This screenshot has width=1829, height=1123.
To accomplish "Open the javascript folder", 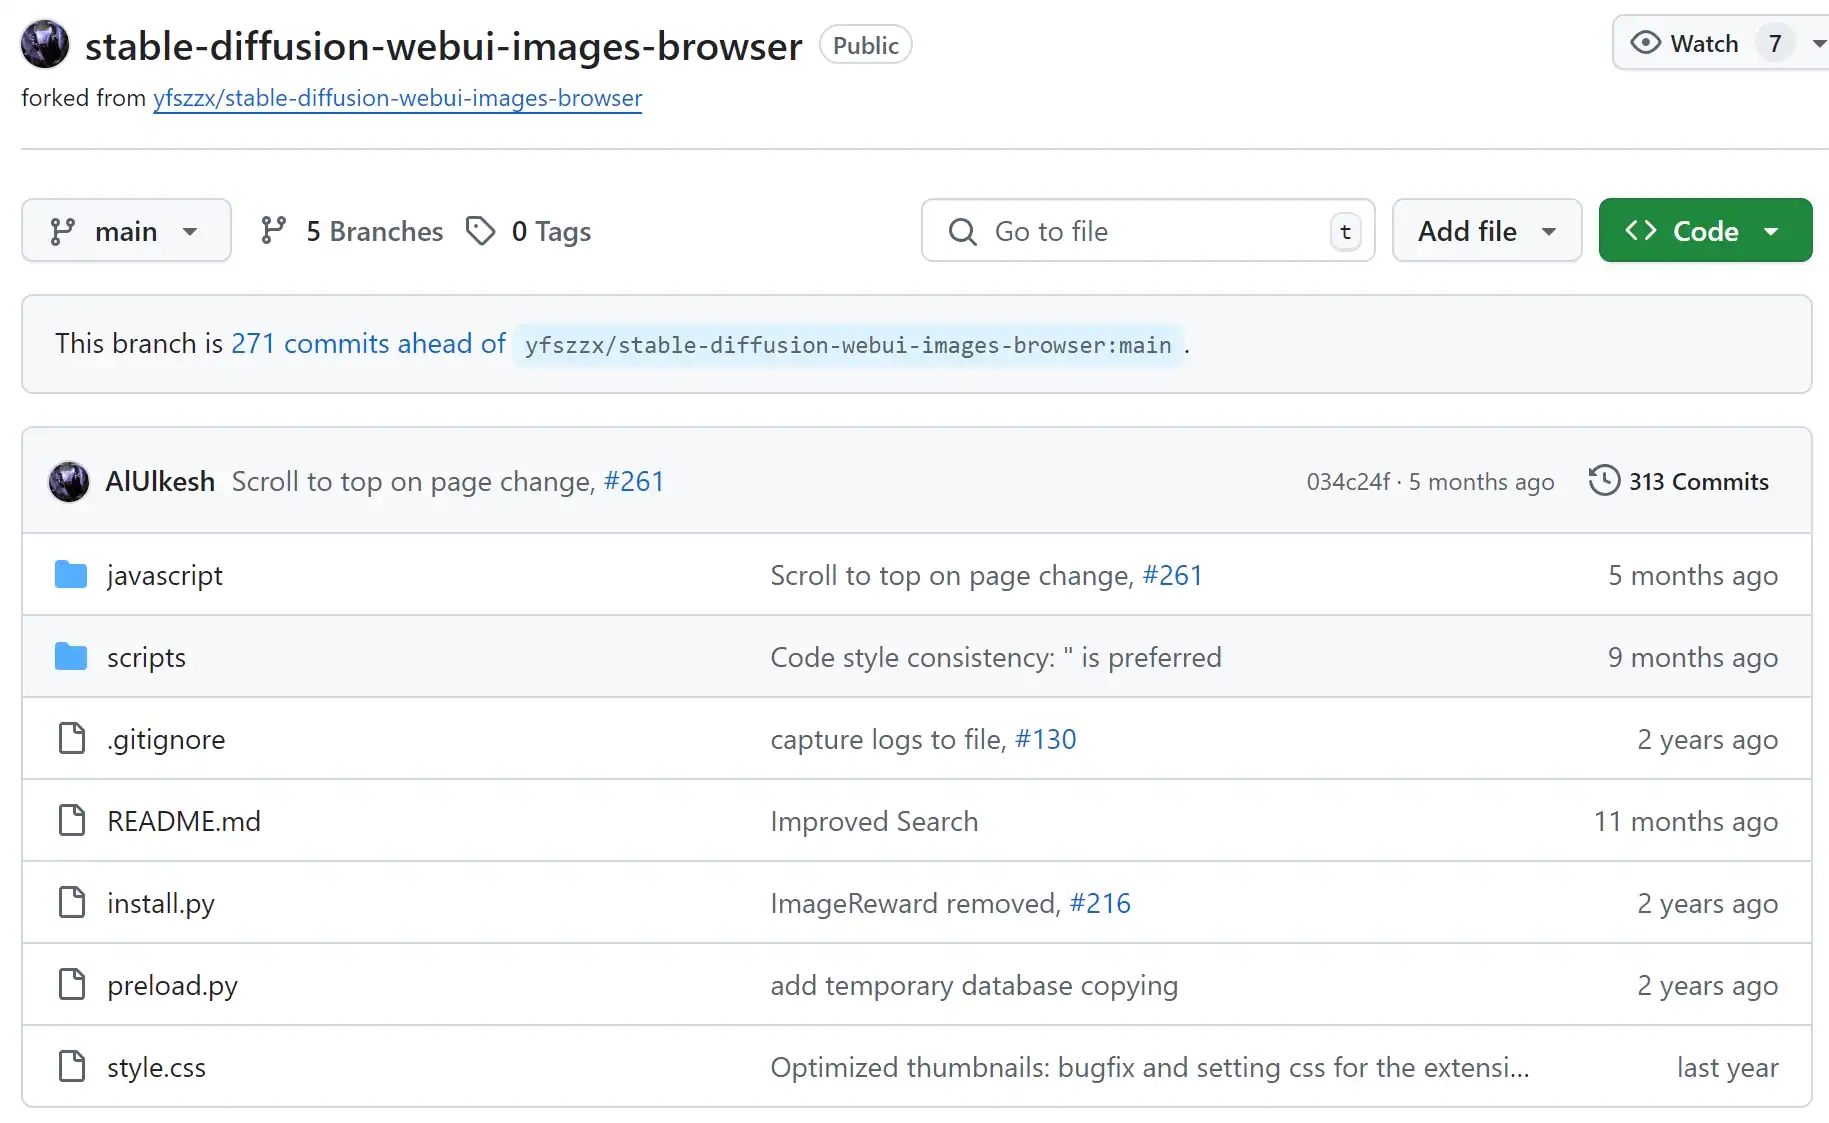I will [x=165, y=576].
